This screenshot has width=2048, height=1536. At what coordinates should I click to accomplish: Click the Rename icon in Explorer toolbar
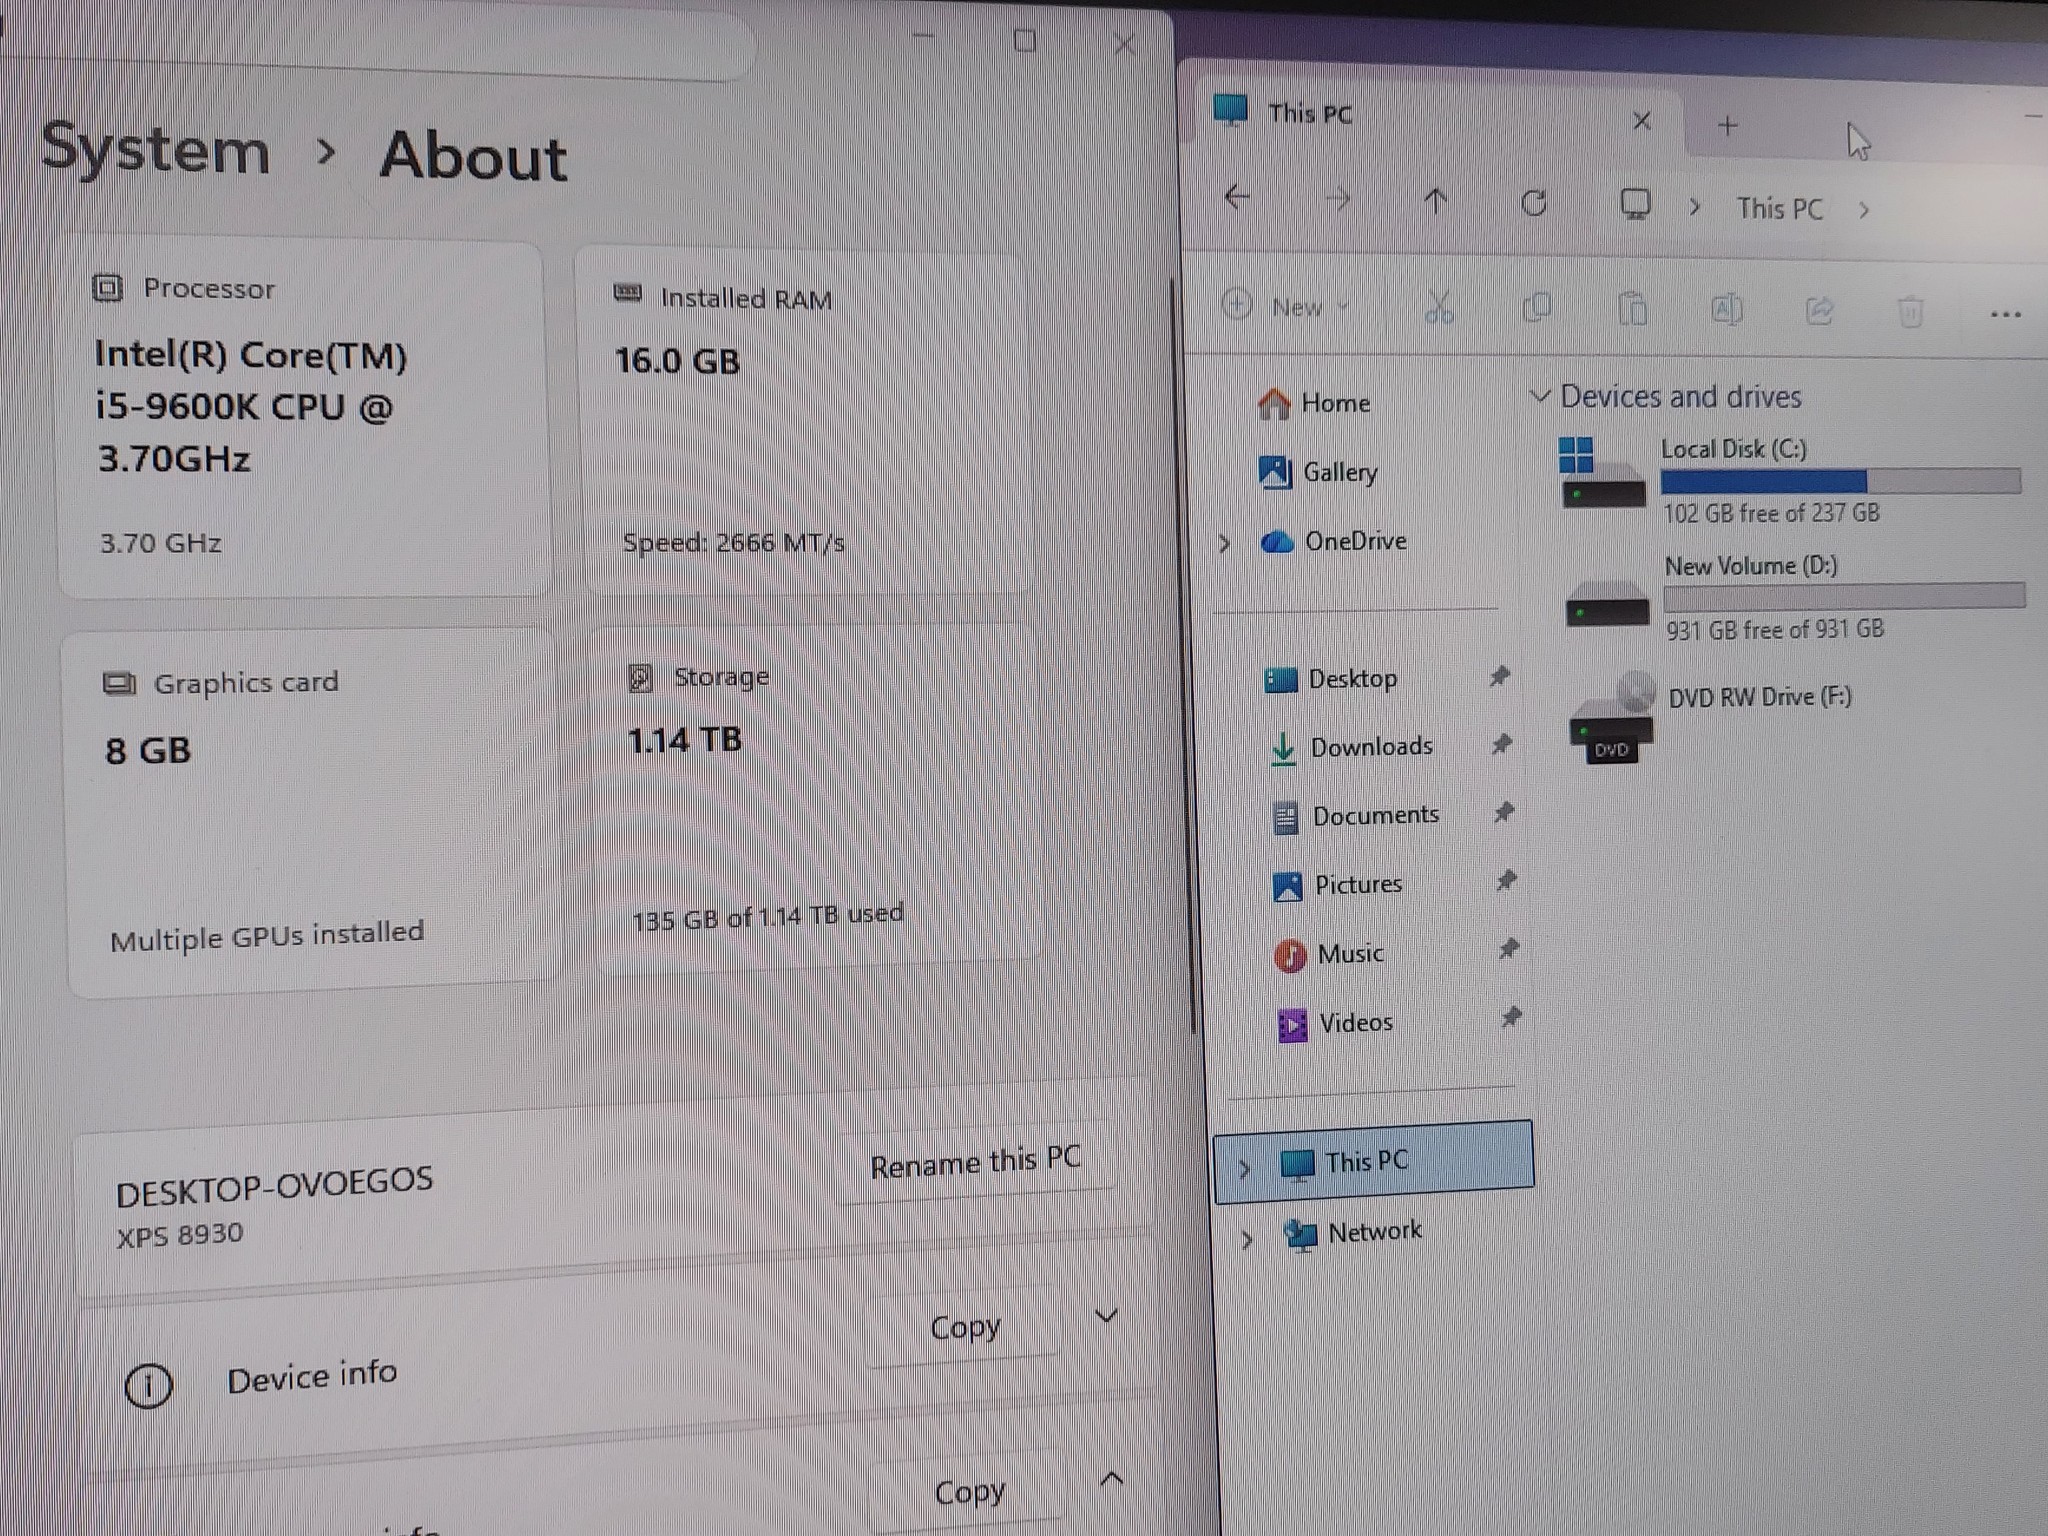click(1727, 310)
